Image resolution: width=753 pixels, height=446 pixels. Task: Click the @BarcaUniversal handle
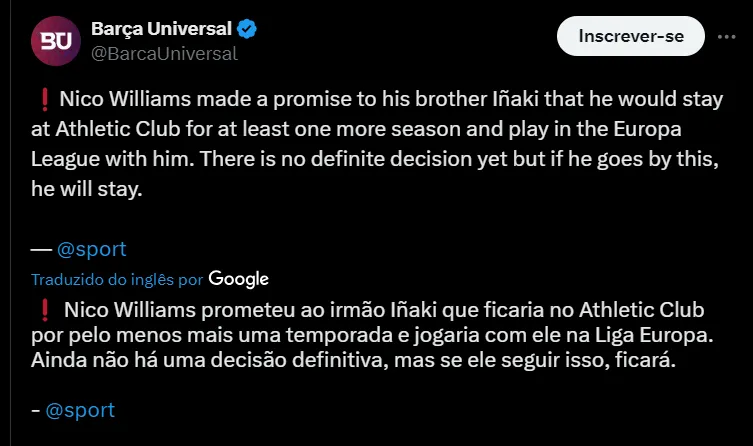164,54
